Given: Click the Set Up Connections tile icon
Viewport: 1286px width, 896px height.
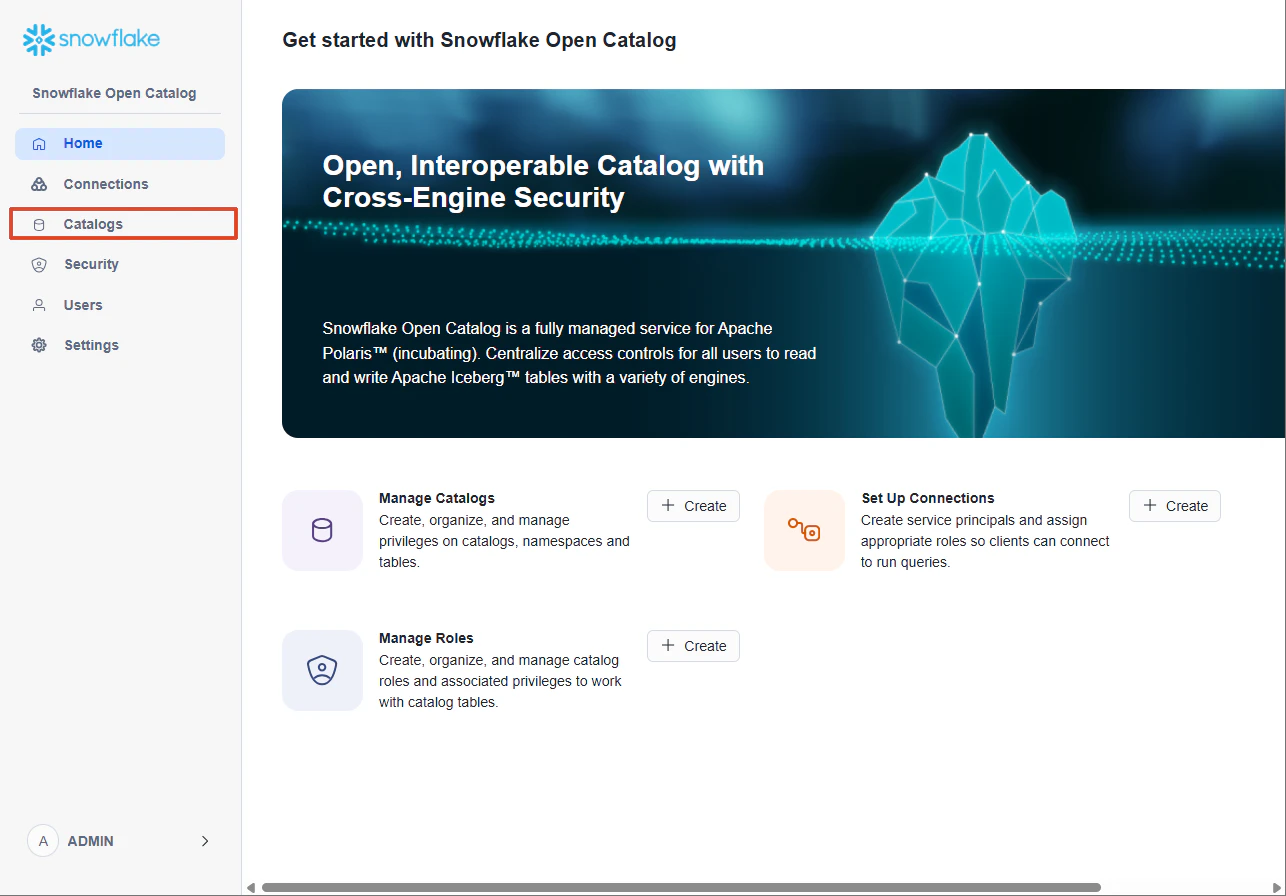Looking at the screenshot, I should 804,530.
